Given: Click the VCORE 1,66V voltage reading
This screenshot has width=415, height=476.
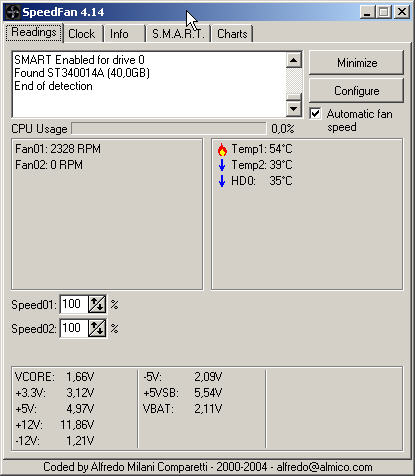Looking at the screenshot, I should tap(54, 377).
